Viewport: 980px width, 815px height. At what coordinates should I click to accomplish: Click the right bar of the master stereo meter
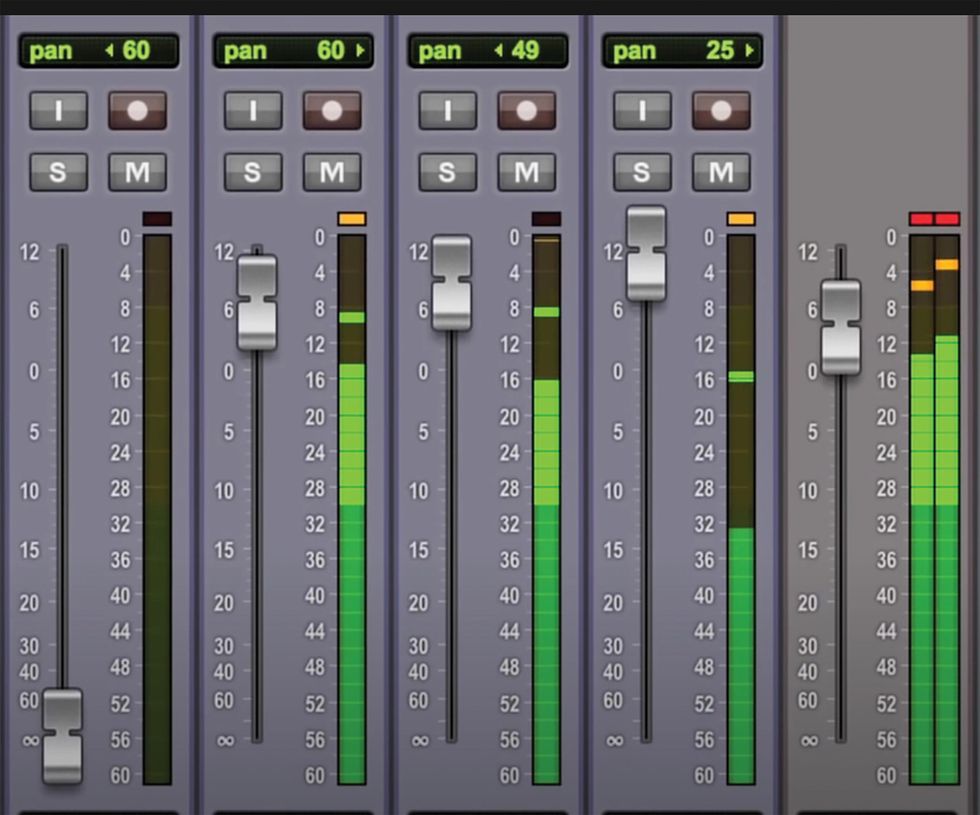947,509
